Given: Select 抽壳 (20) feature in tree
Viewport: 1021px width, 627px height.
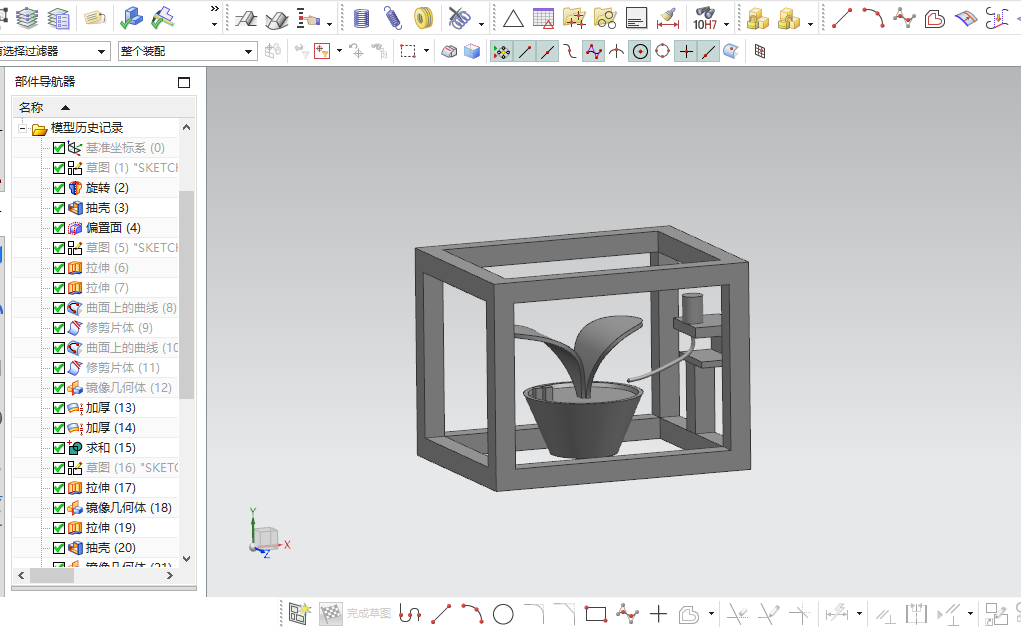Looking at the screenshot, I should tap(111, 548).
